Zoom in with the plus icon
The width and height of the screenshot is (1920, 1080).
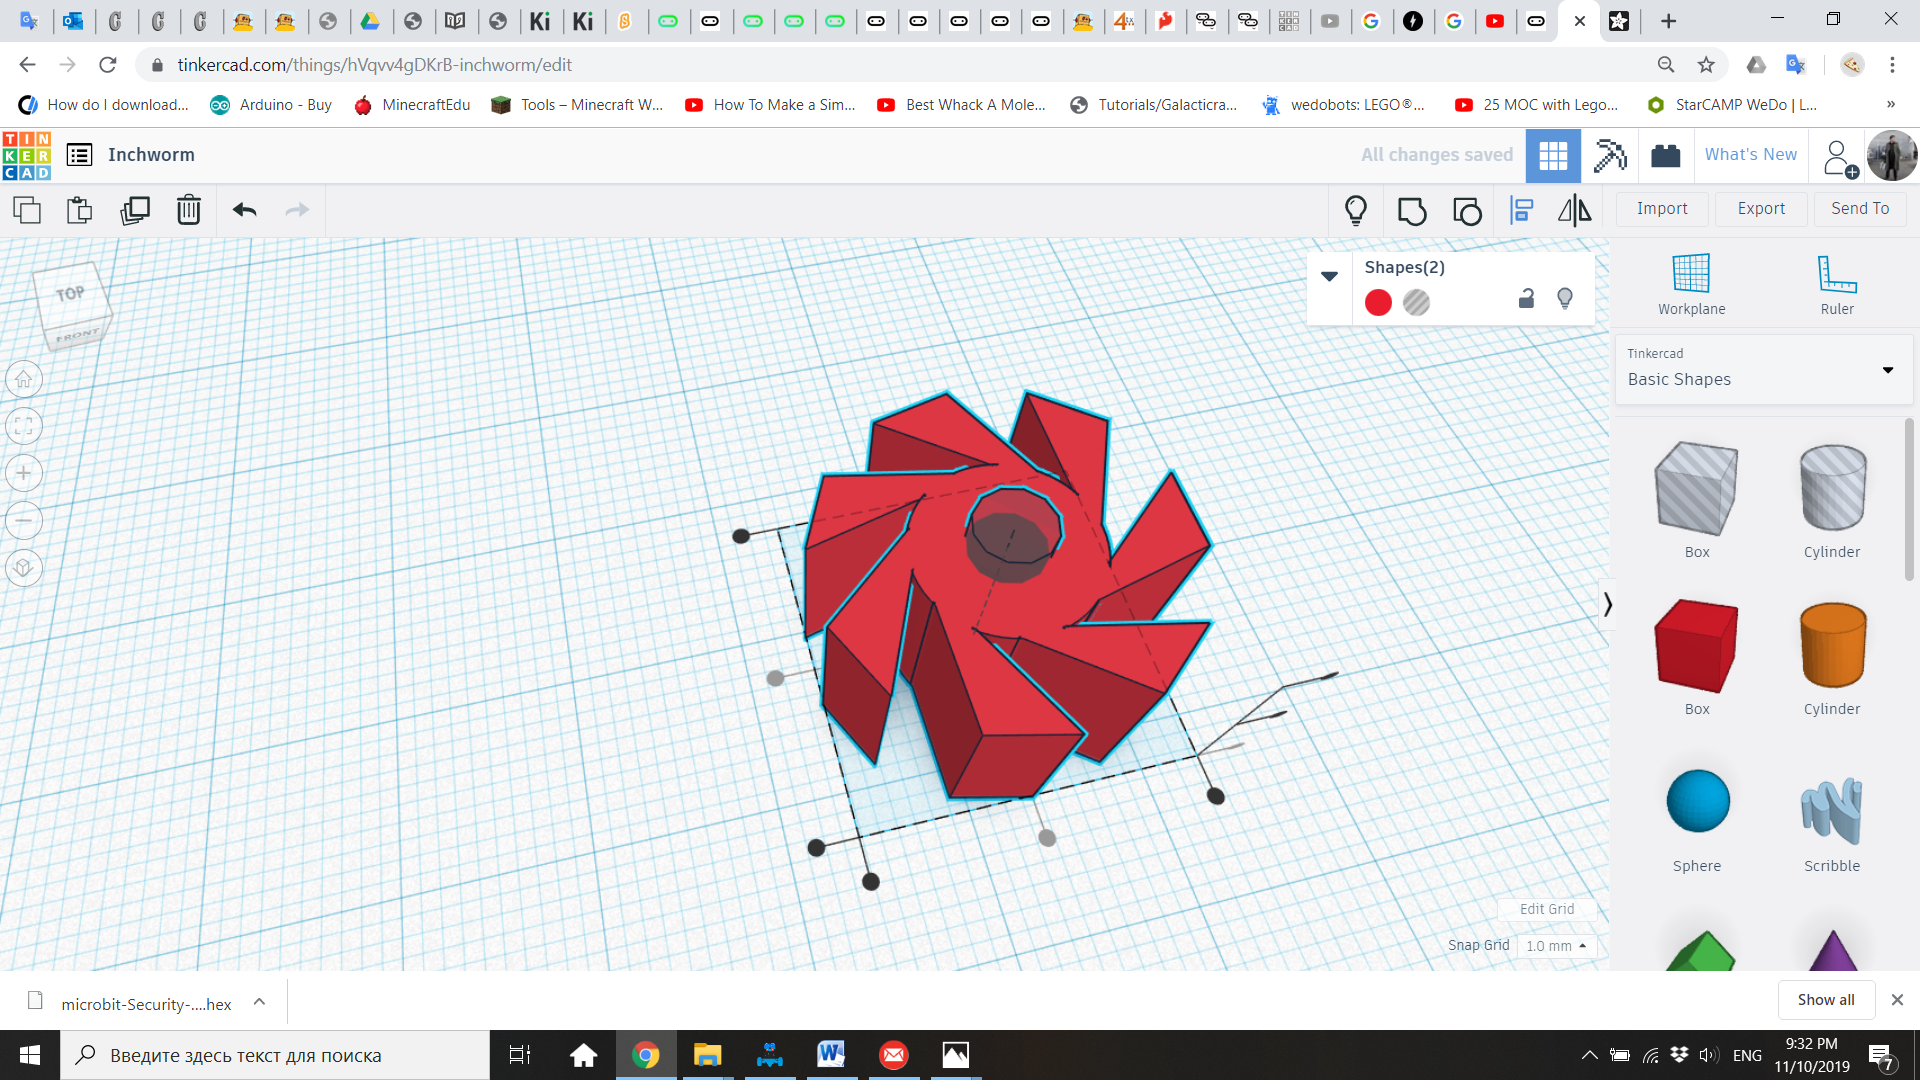24,473
